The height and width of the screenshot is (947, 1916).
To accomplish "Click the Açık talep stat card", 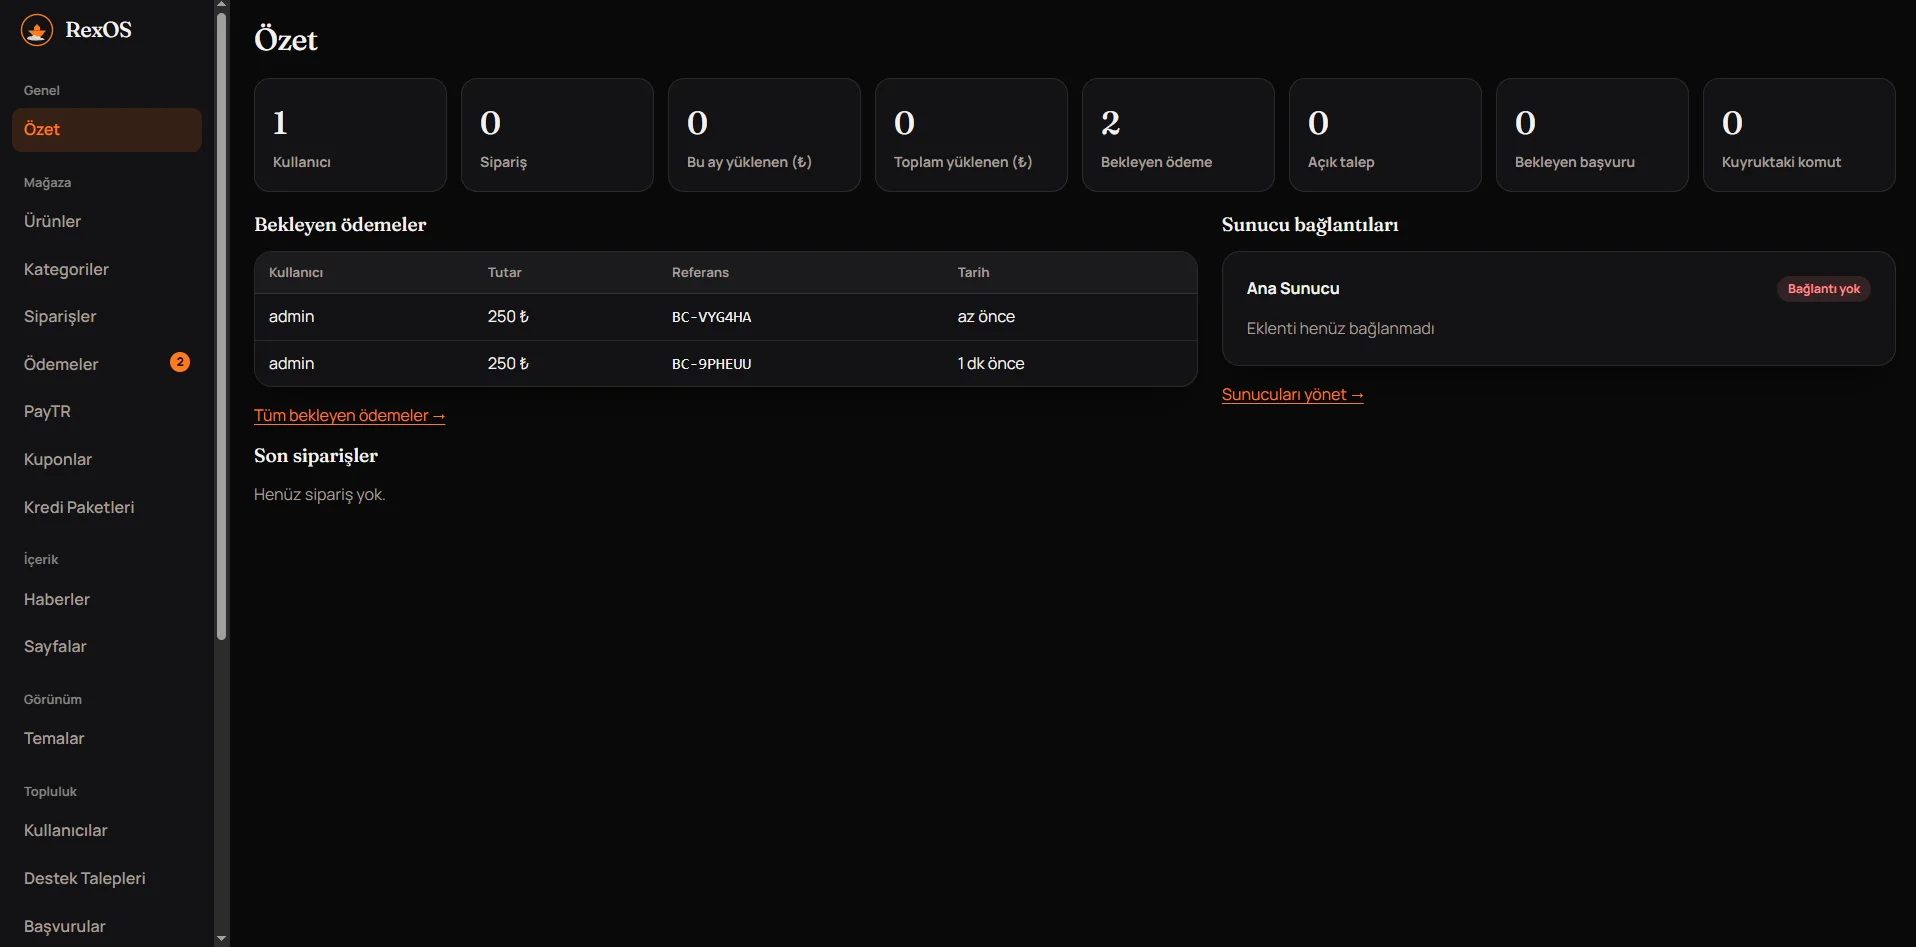I will tap(1385, 135).
